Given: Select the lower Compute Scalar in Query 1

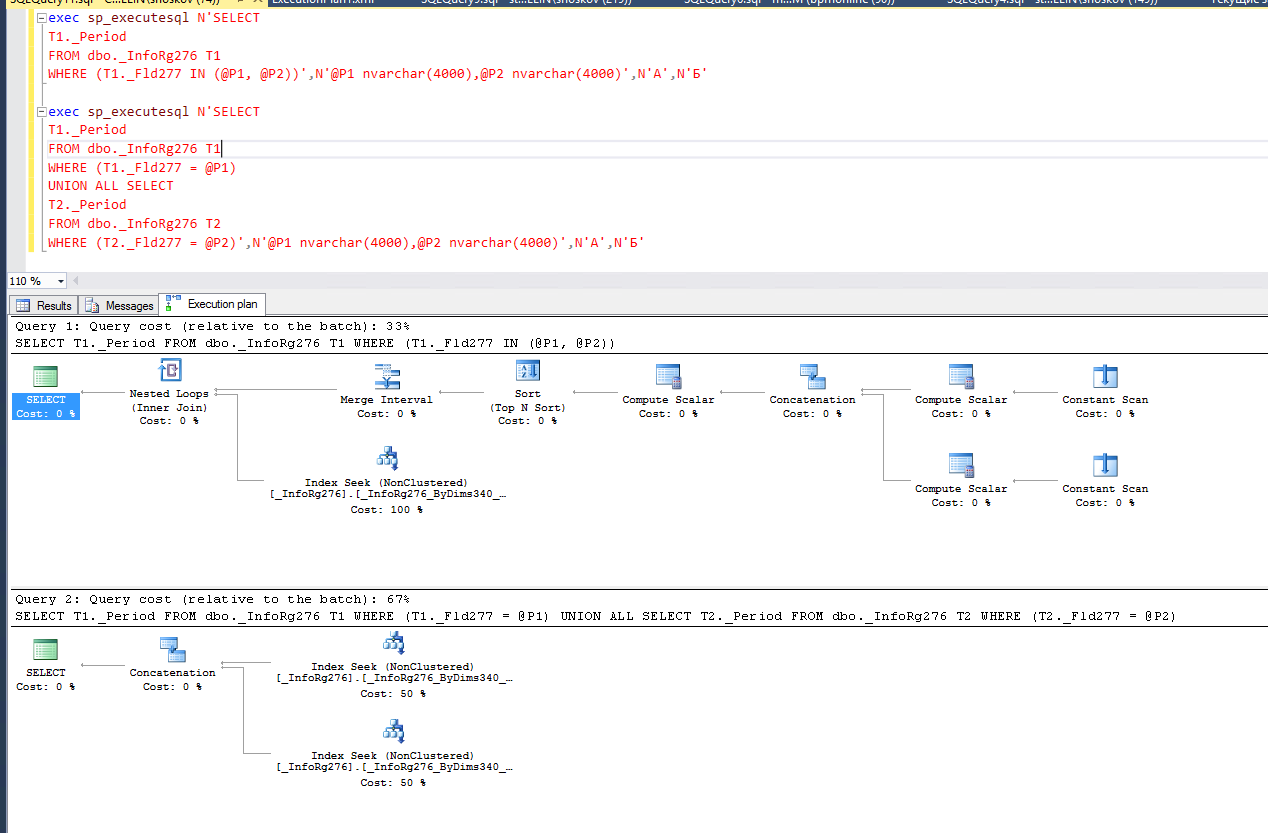Looking at the screenshot, I should [961, 480].
